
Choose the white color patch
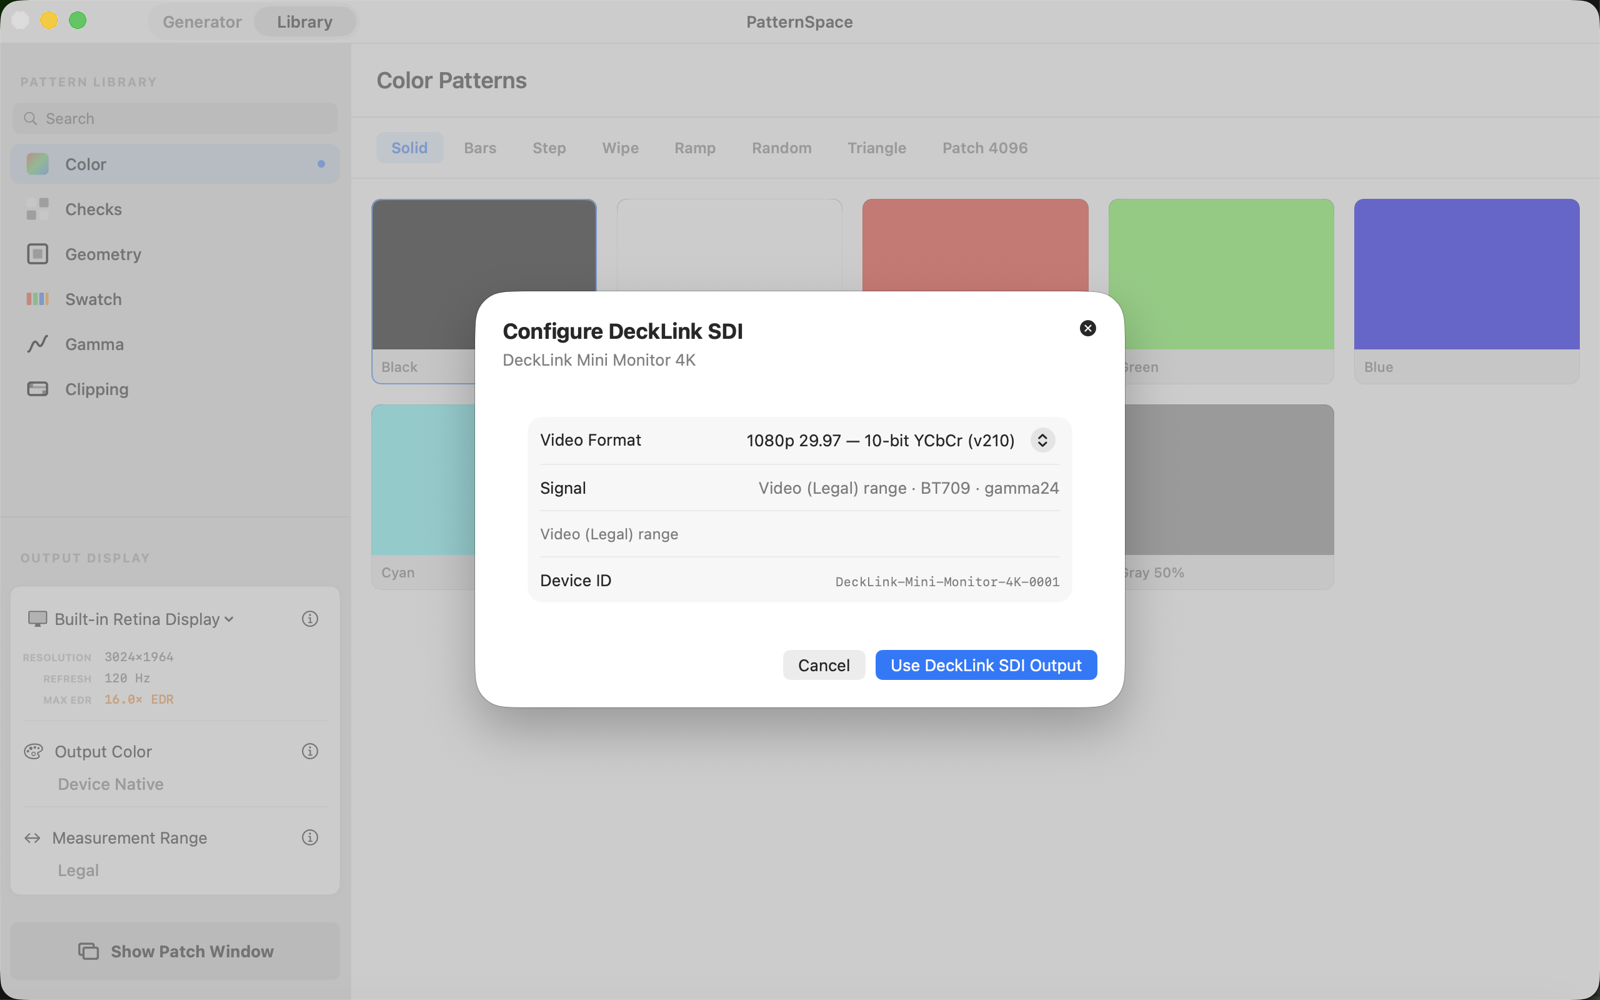[x=730, y=245]
